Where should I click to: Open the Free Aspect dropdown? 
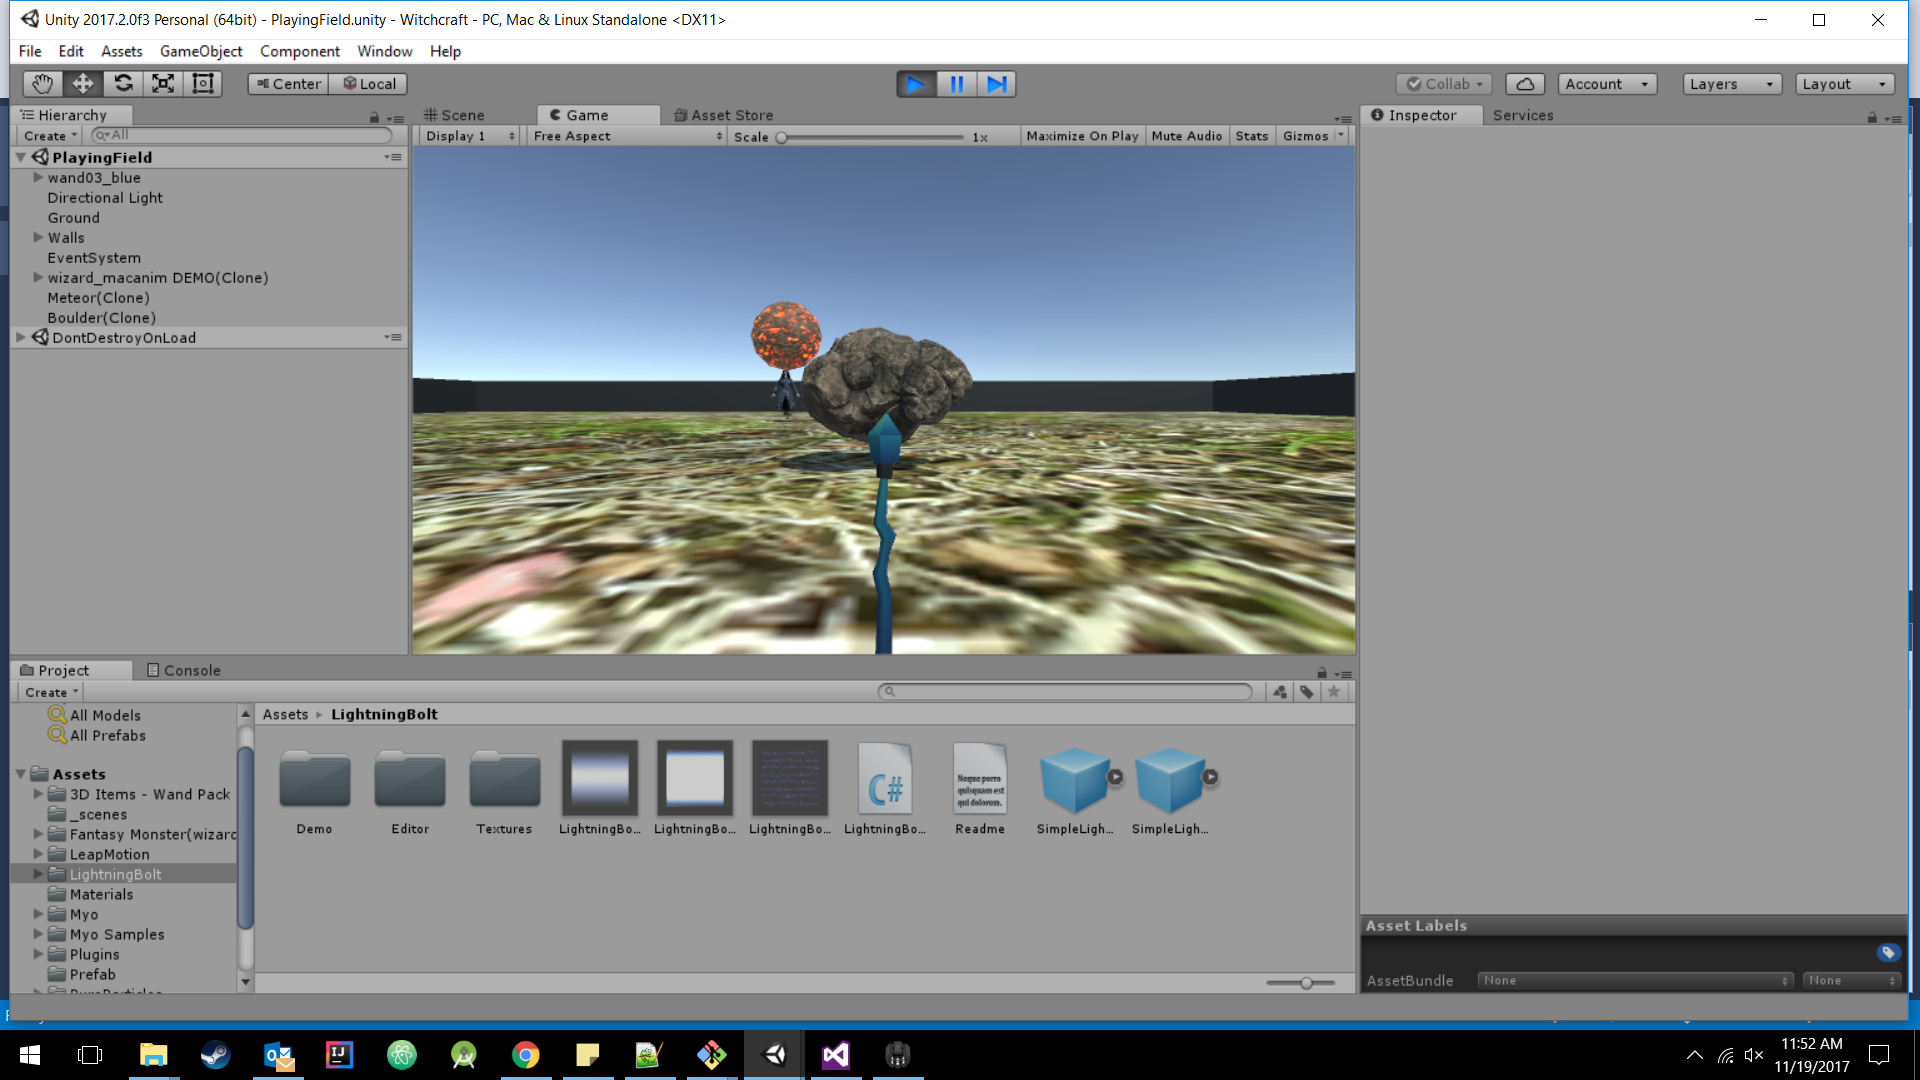[x=627, y=136]
